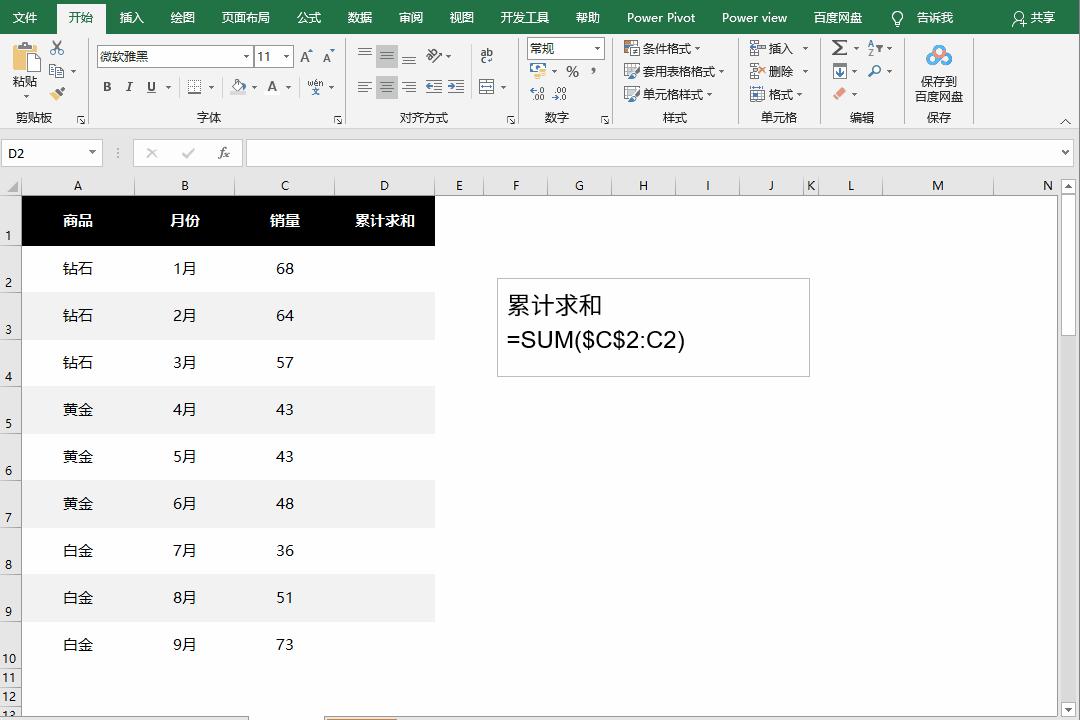Increase font size with the larger A
This screenshot has height=720, width=1080.
click(307, 56)
